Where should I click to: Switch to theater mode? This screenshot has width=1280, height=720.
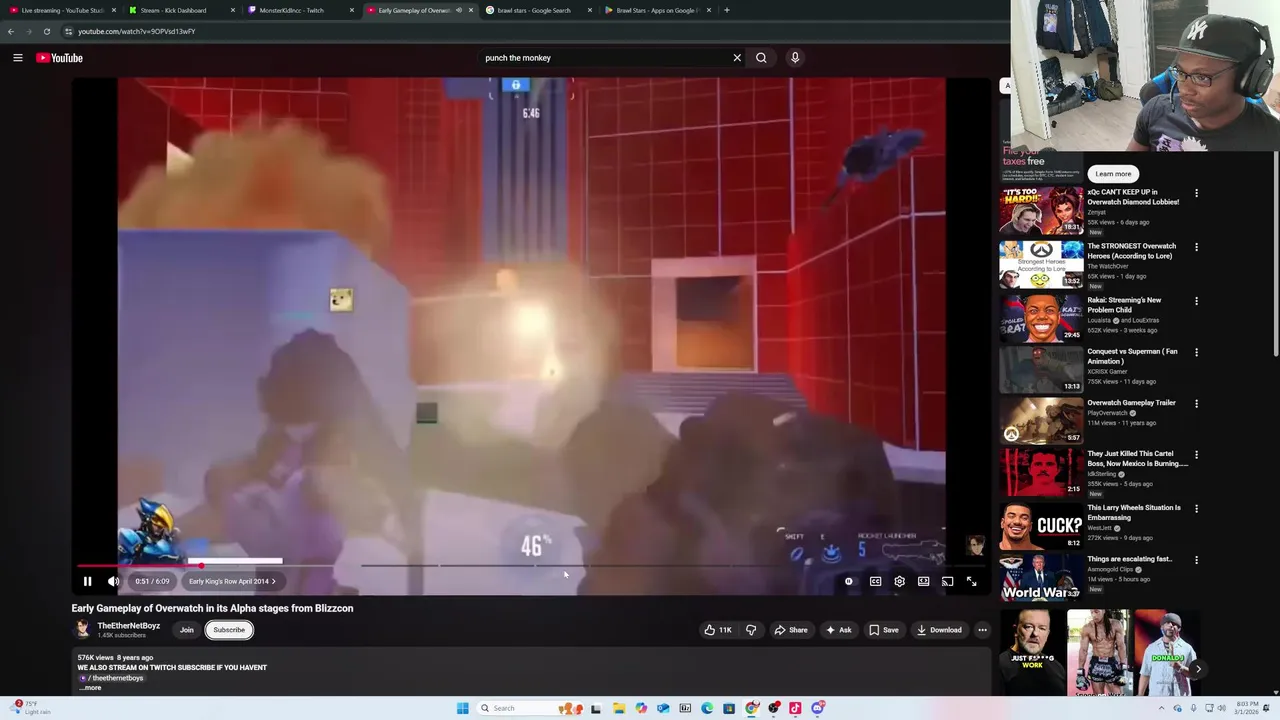coord(923,581)
